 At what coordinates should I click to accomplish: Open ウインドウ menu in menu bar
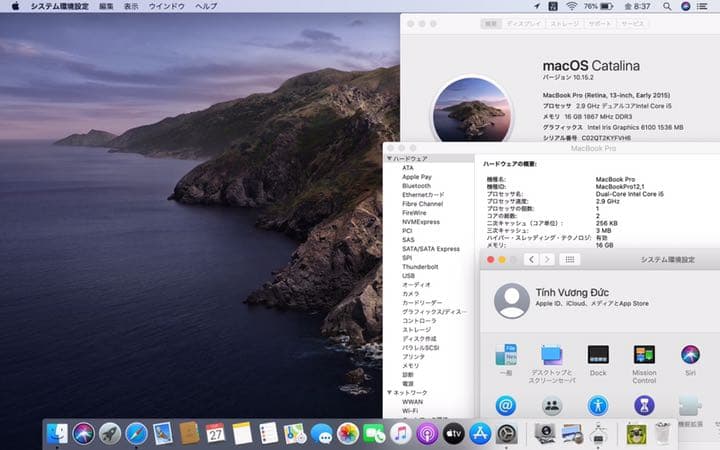click(x=167, y=6)
